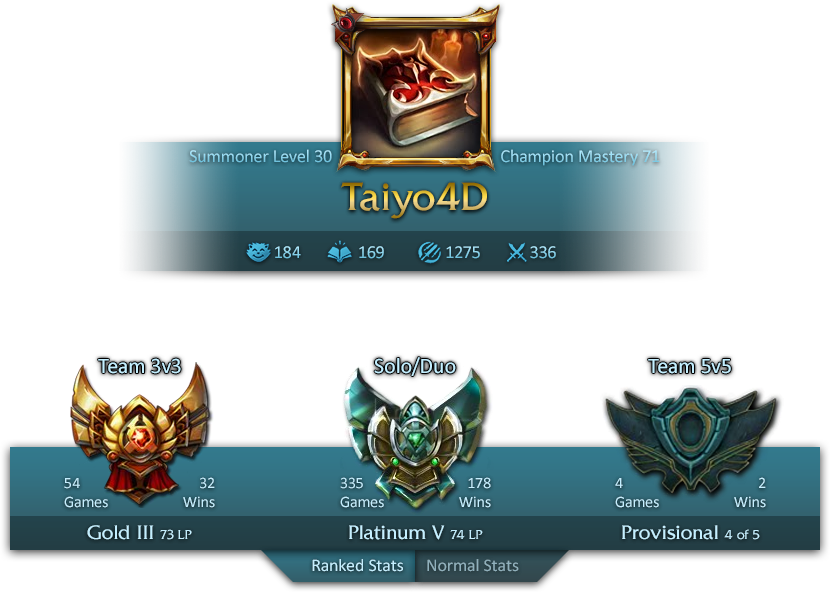Click the Team 5v5 heading
Image resolution: width=830 pixels, height=592 pixels.
tap(690, 366)
